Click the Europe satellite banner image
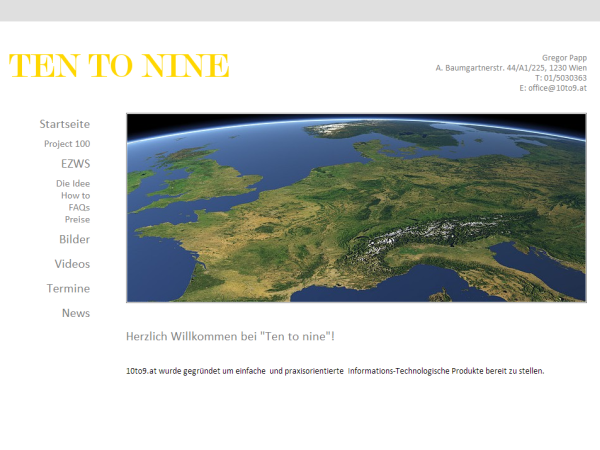 pos(356,208)
